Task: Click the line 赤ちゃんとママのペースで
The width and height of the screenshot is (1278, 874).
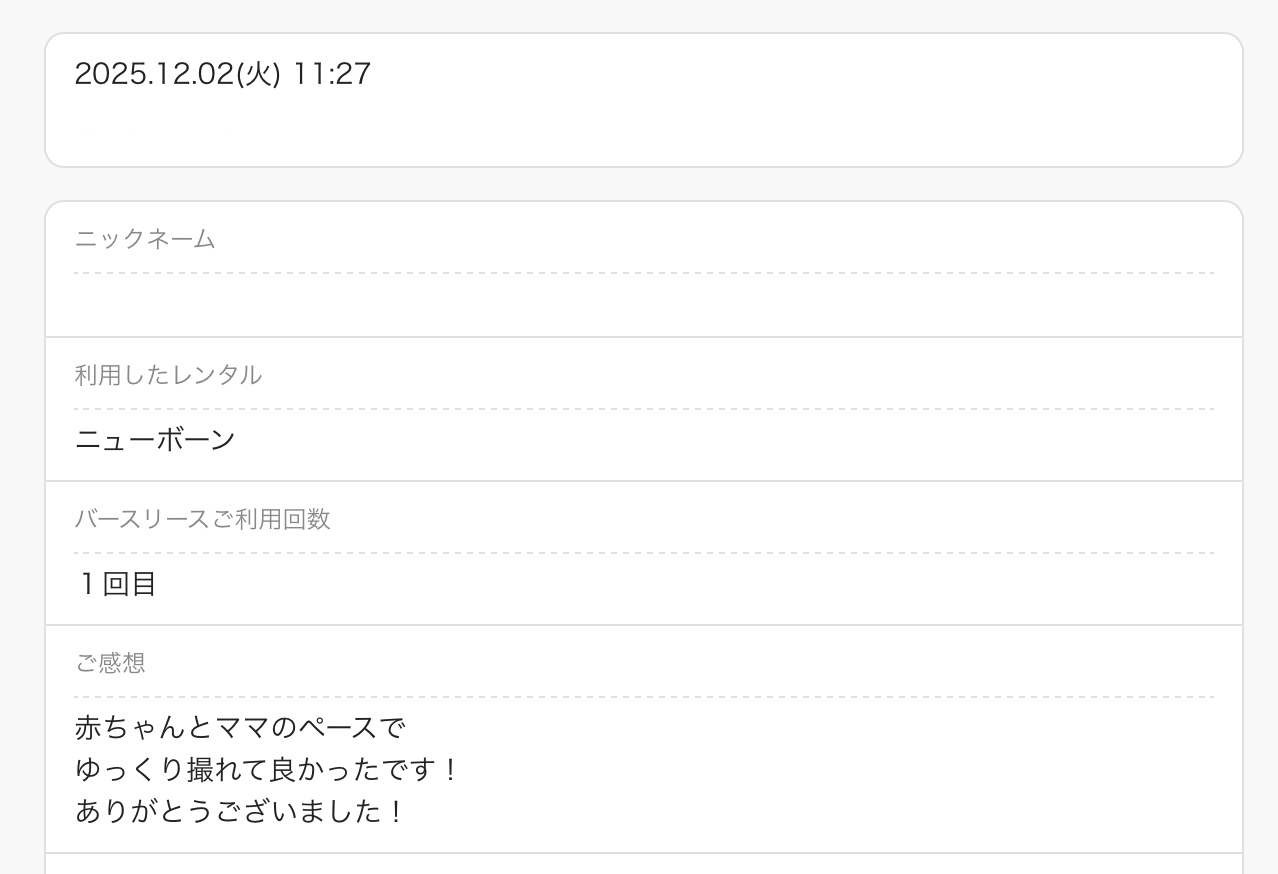Action: click(x=240, y=727)
